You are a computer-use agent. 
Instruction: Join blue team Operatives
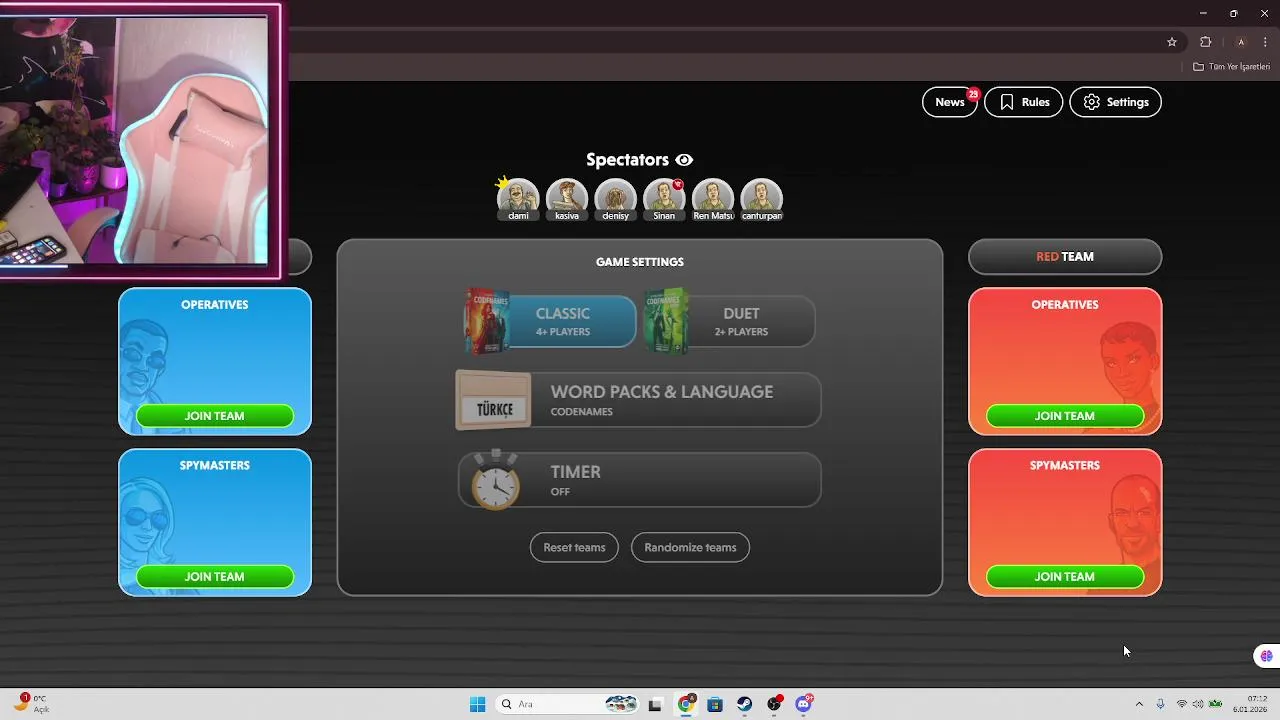(214, 416)
